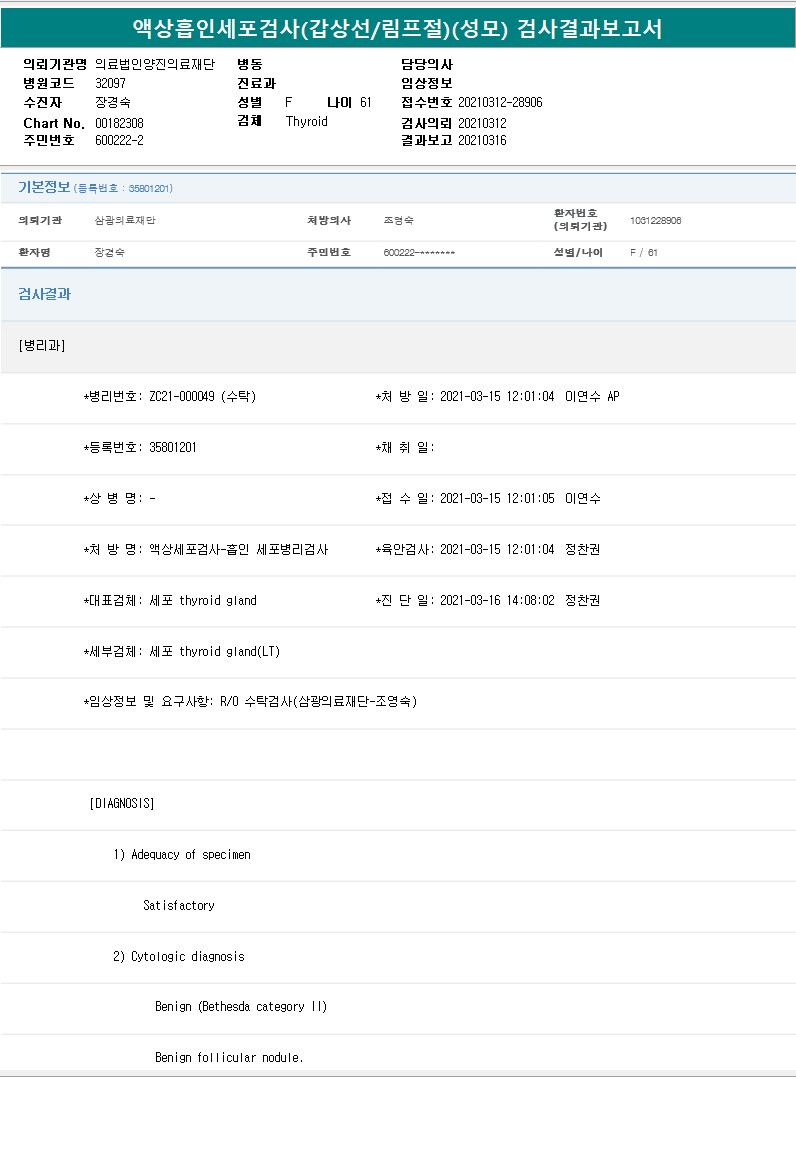The image size is (796, 1157).
Task: Click the 병원코드 value 32097
Action: [110, 83]
